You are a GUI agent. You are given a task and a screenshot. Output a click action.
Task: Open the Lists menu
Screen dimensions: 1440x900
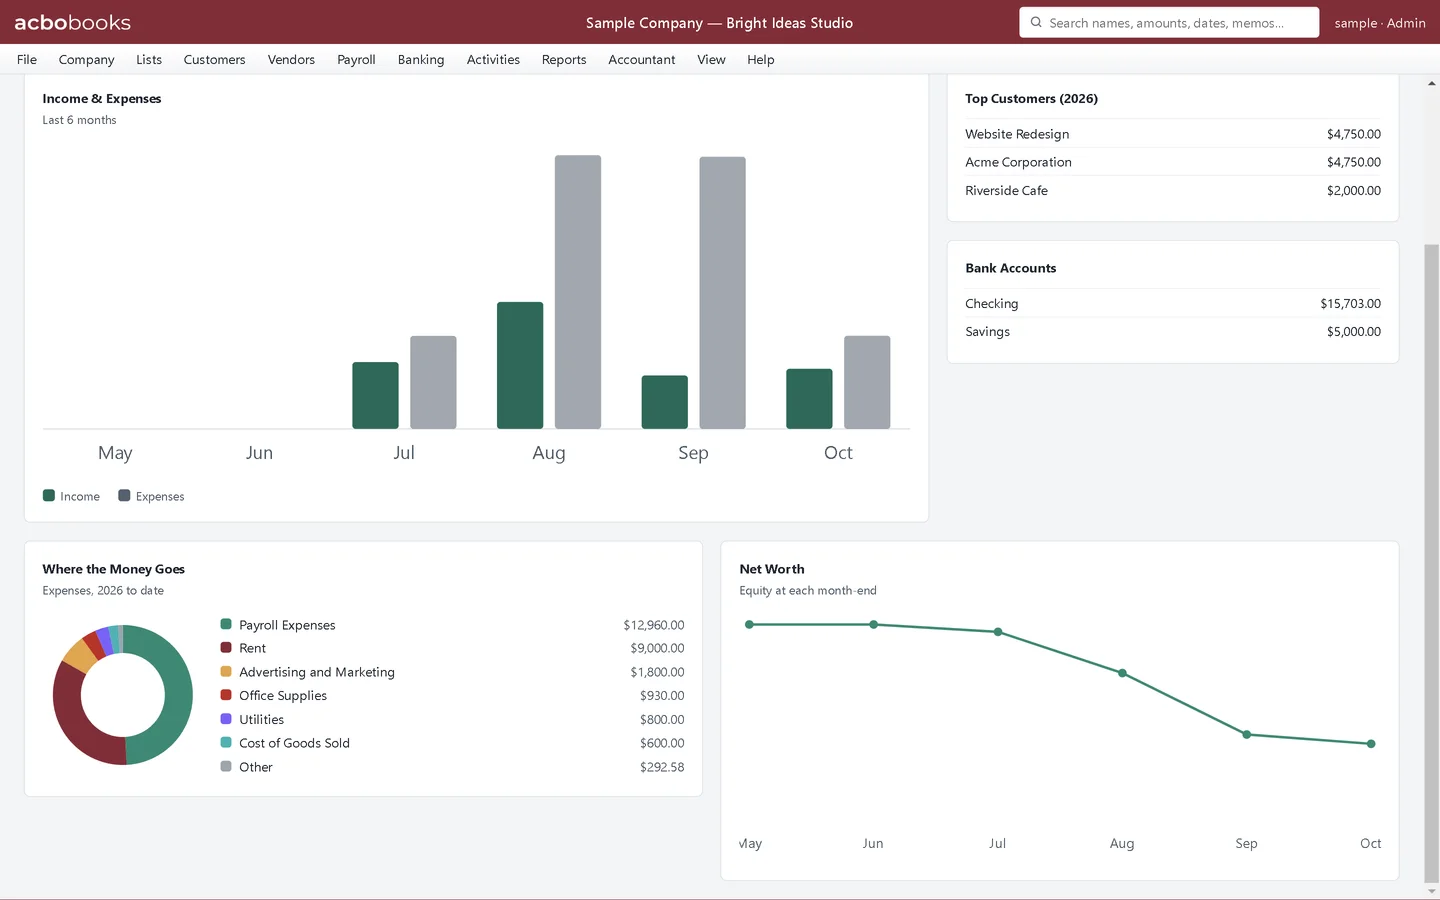coord(149,59)
